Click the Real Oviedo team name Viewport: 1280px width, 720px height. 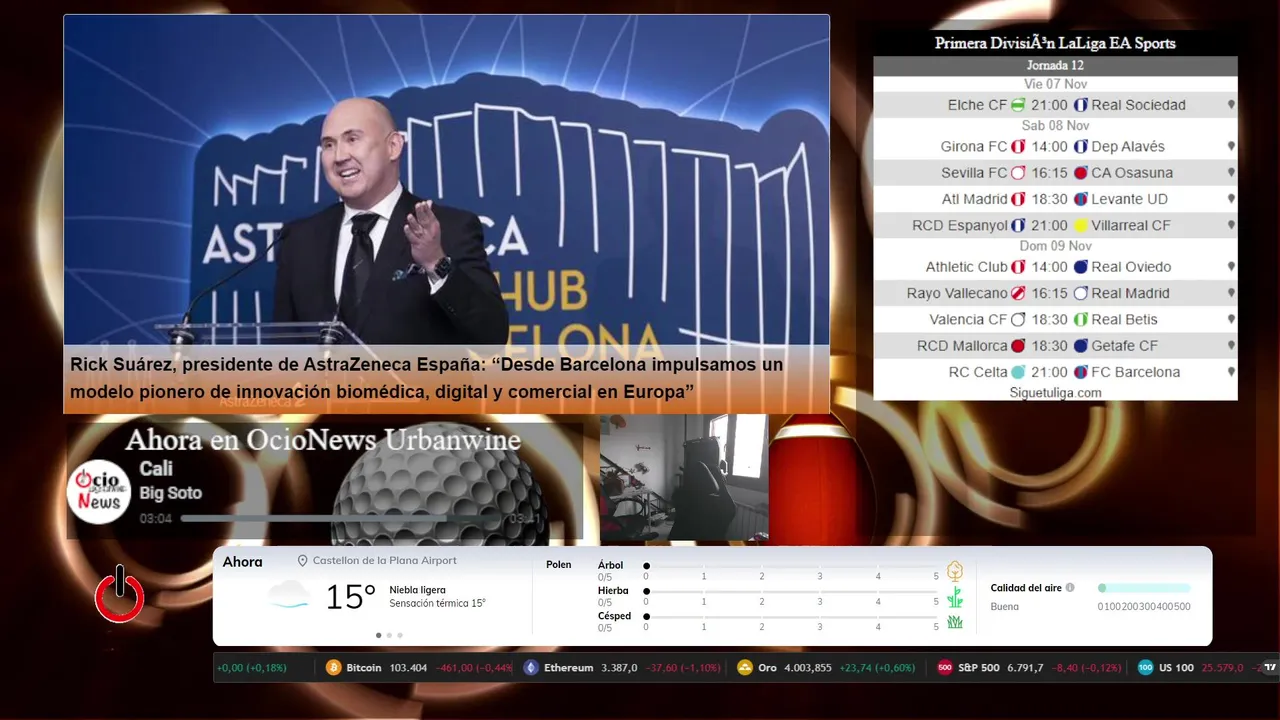tap(1131, 267)
